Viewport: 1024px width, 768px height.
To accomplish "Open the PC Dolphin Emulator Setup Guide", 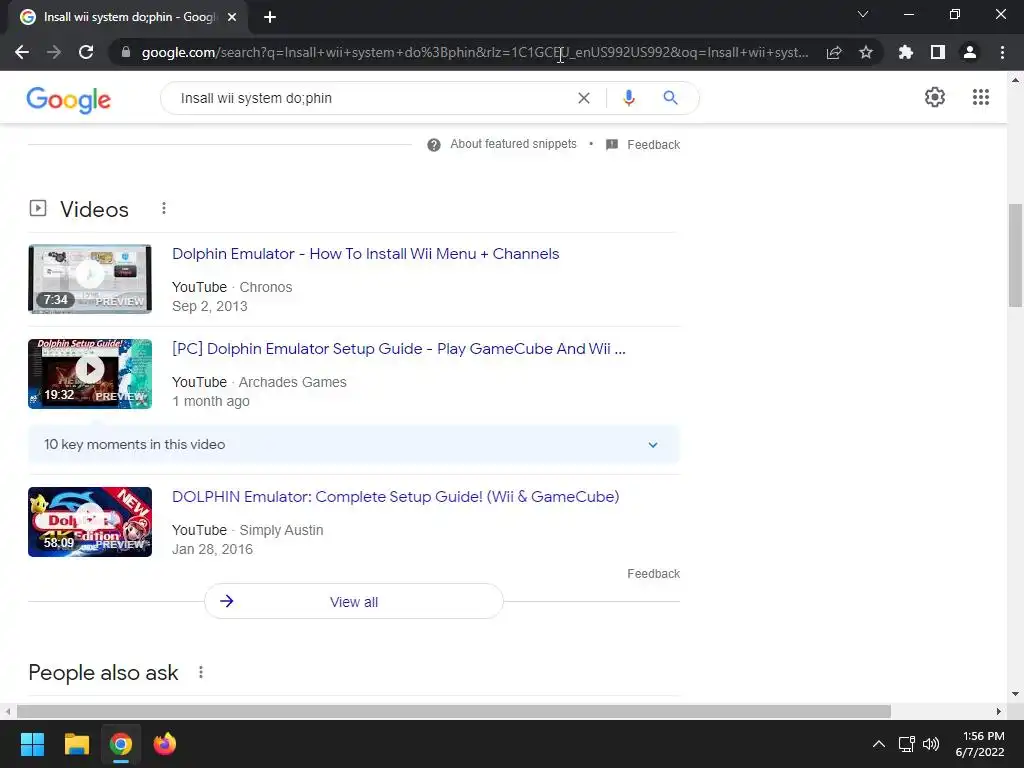I will click(x=398, y=349).
